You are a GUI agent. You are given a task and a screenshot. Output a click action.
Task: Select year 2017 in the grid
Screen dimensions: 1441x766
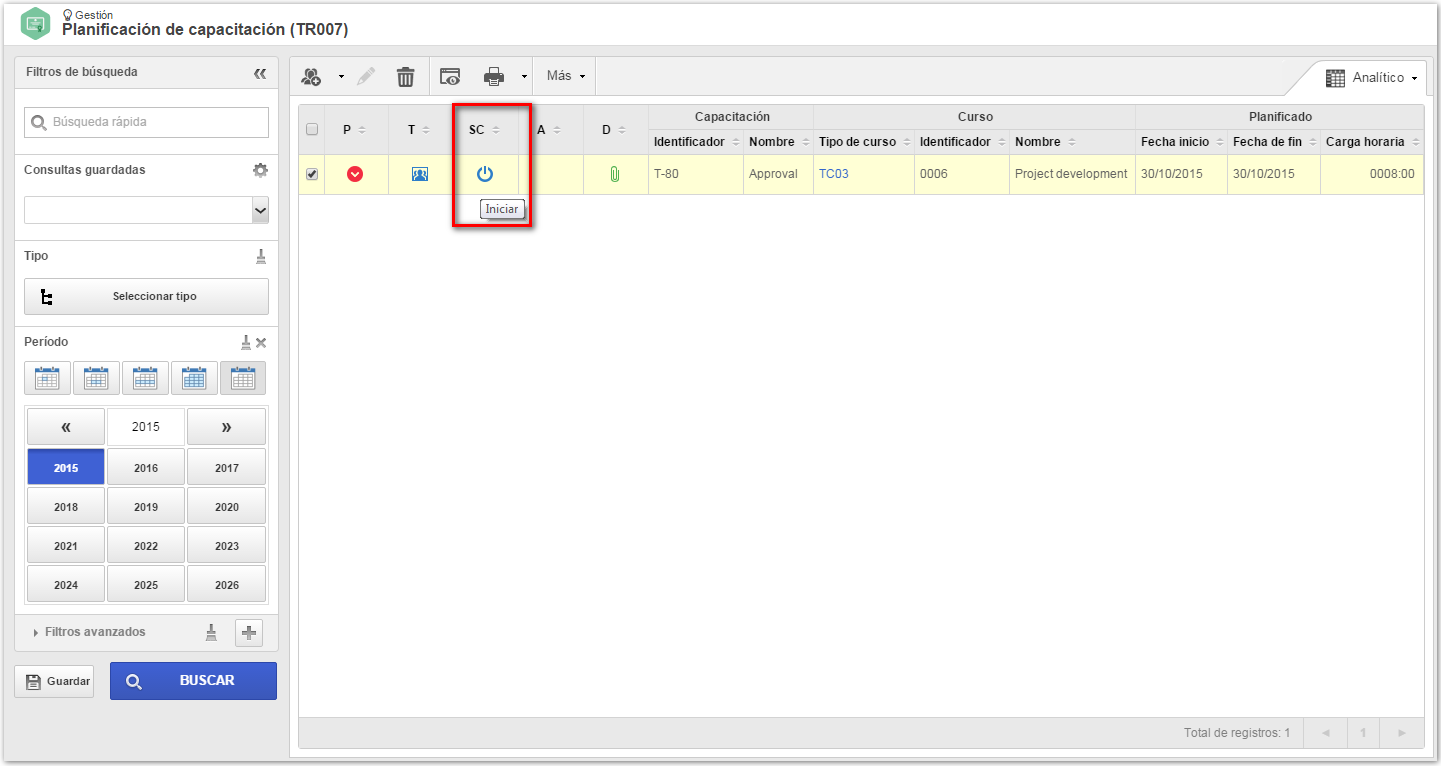pos(226,468)
